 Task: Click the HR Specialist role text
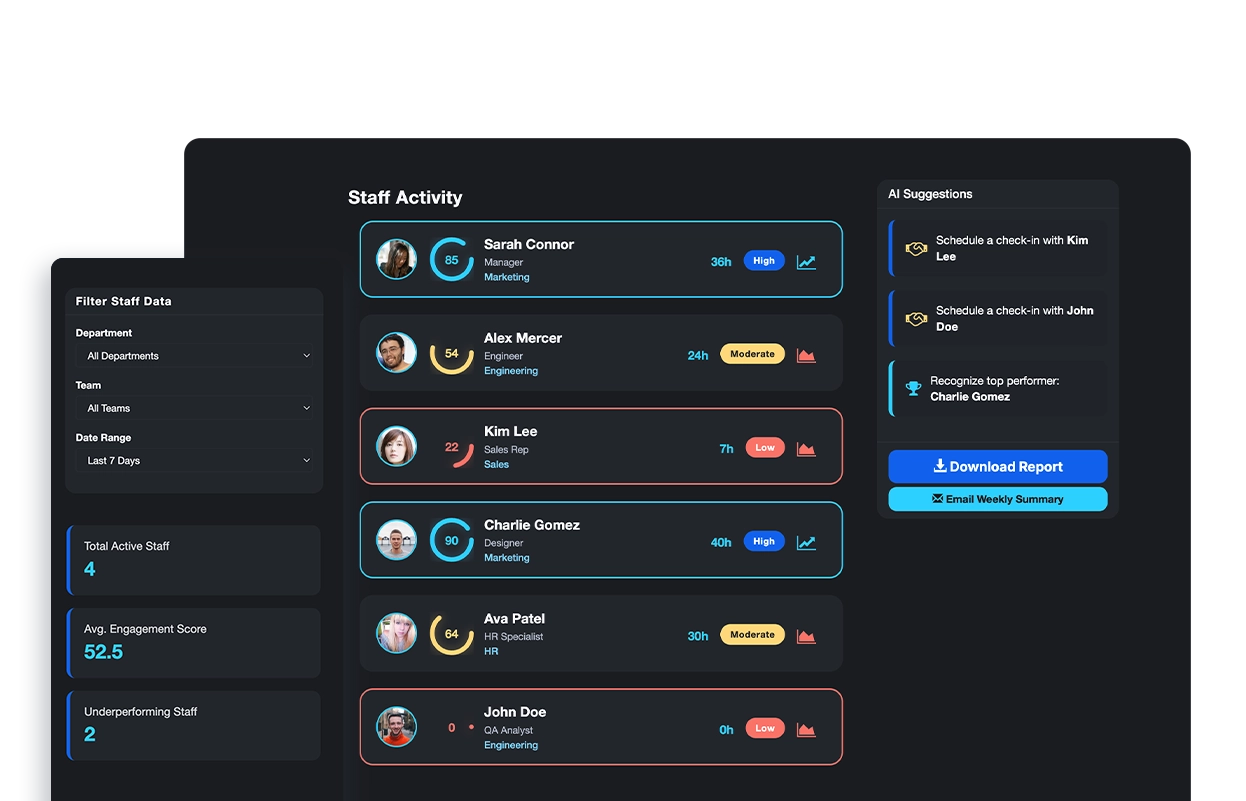click(x=514, y=636)
